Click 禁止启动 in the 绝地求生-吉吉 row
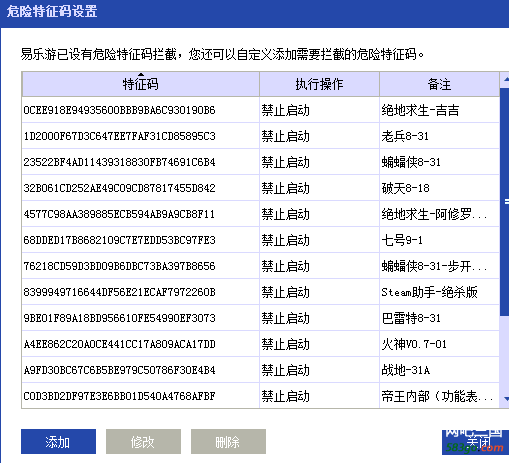The height and width of the screenshot is (463, 509). 286,110
